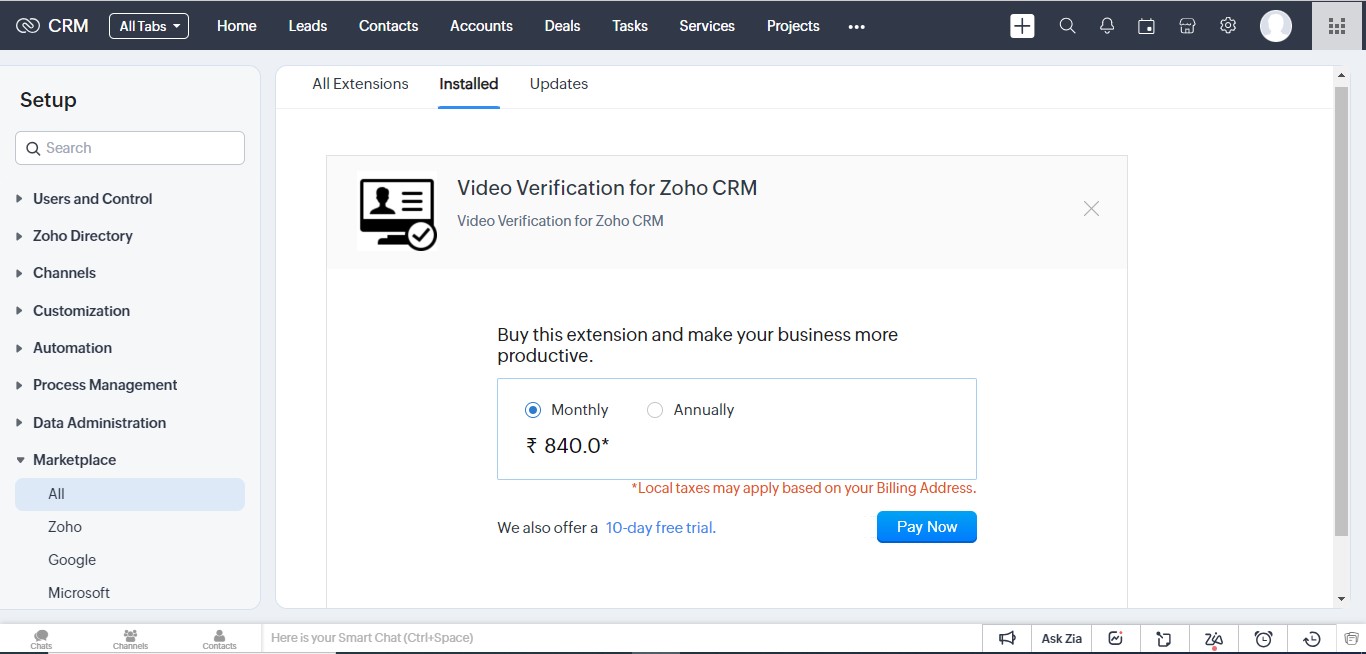Open the stacked windows icon at bottom right

coord(1351,638)
